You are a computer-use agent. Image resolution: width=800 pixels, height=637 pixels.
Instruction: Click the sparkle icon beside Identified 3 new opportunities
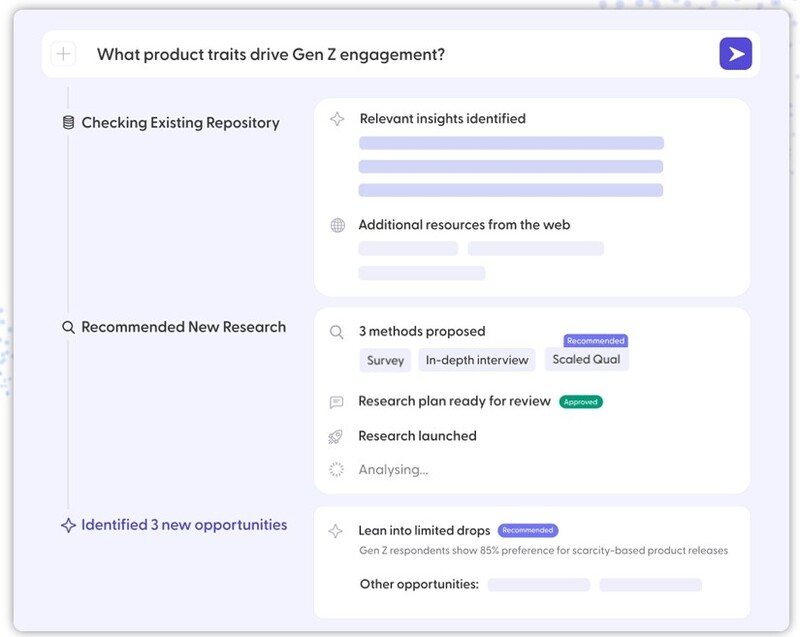68,525
